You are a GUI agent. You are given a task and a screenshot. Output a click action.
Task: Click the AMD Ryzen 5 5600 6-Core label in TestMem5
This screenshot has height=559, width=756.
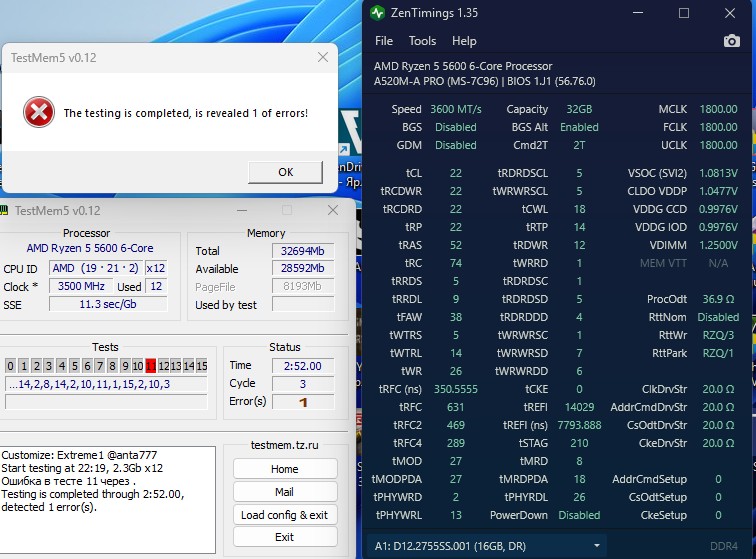tap(90, 248)
